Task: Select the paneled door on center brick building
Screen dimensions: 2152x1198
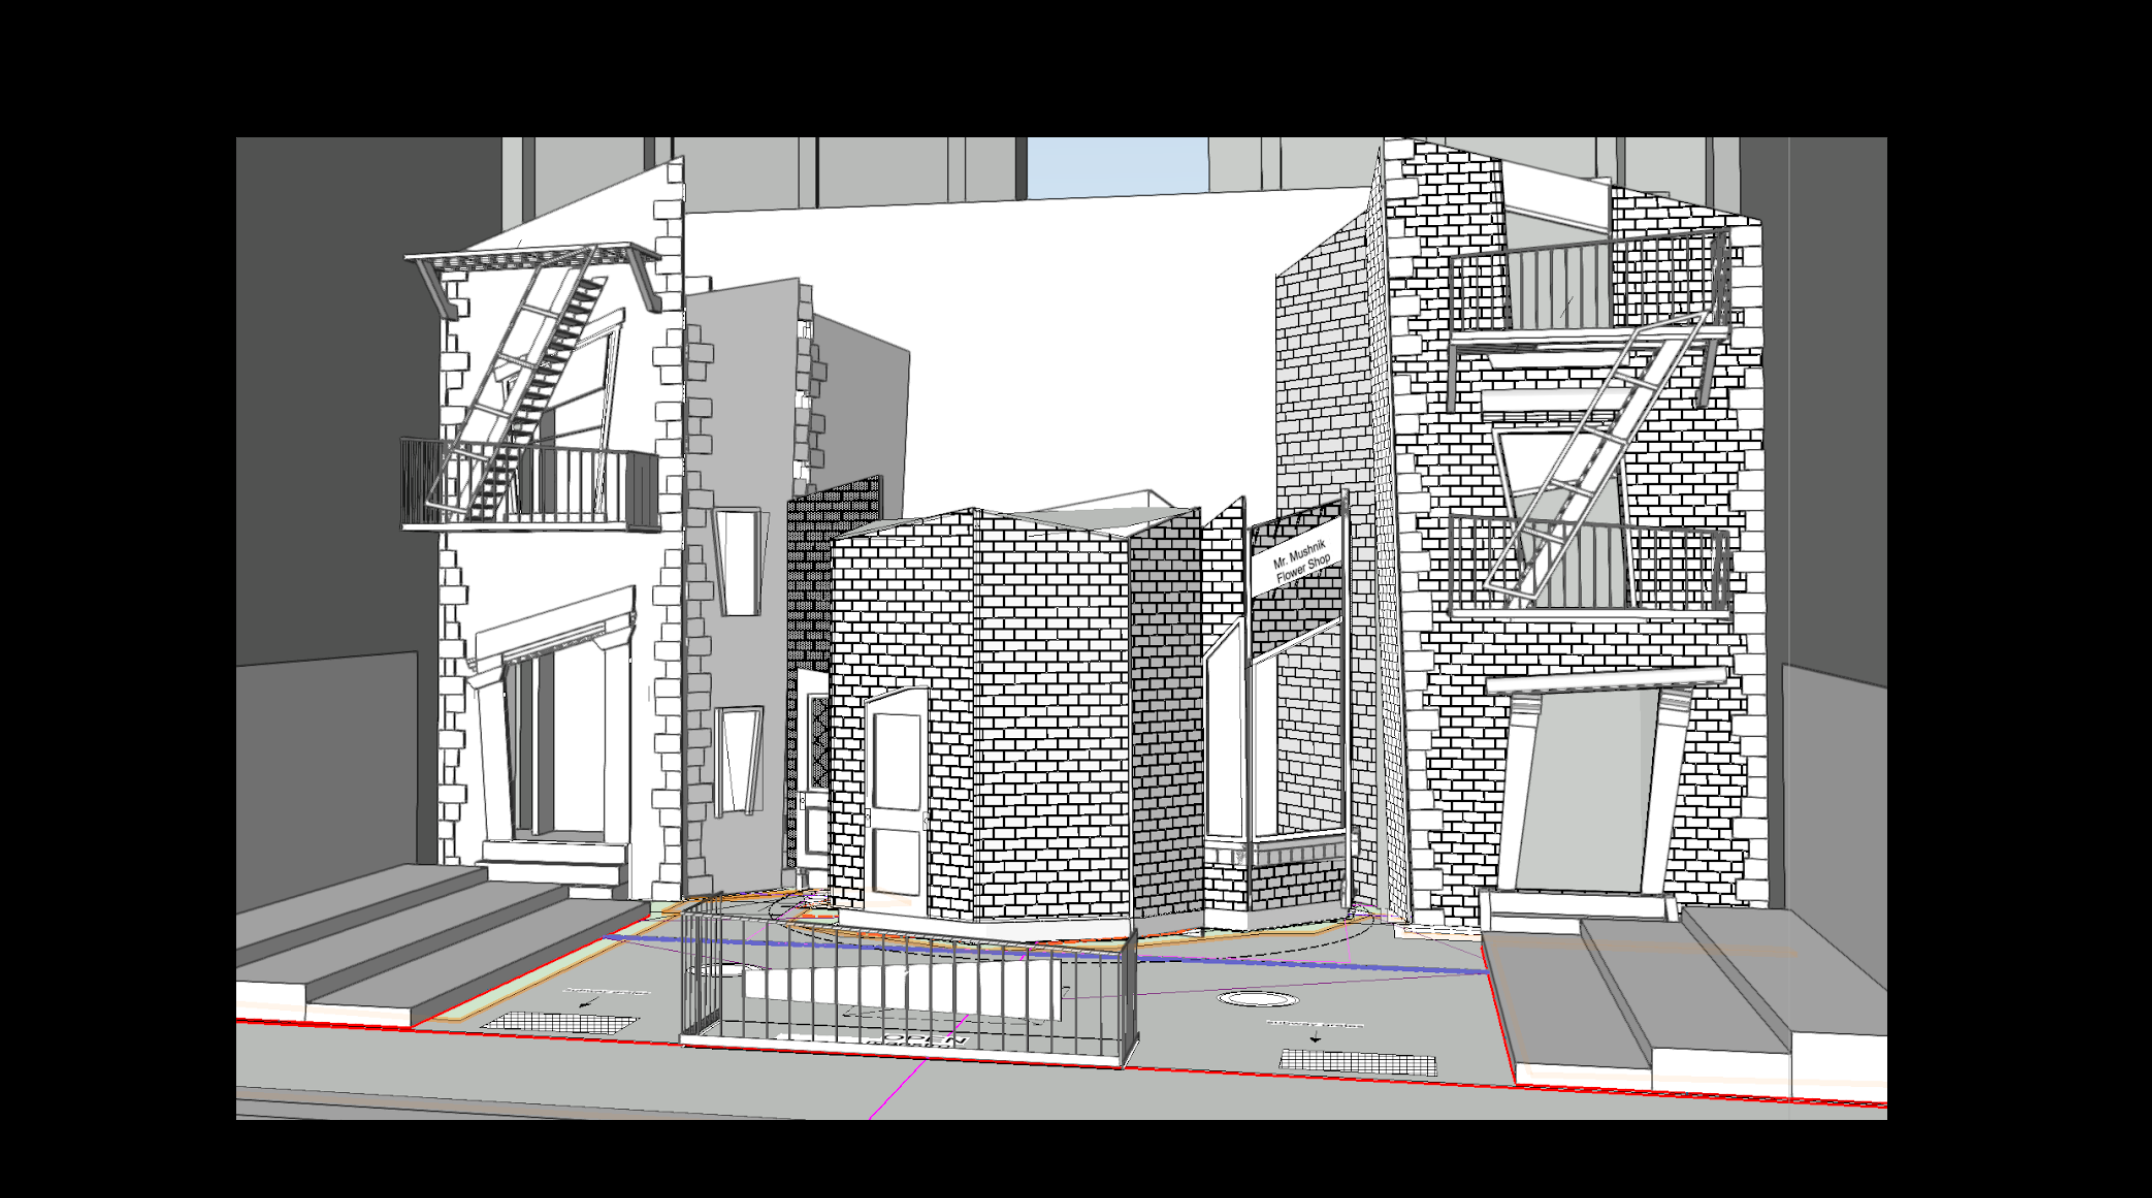Action: [896, 796]
